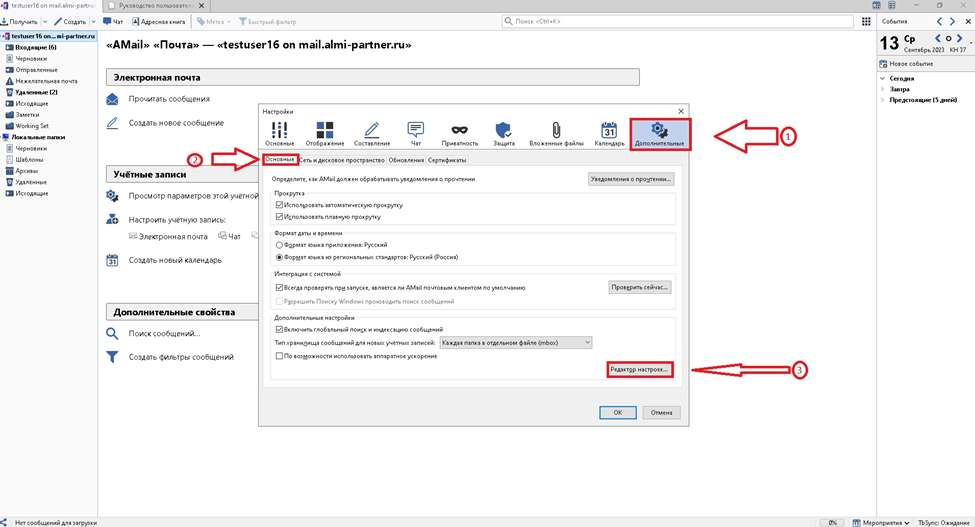Close the События panel with X
Viewport: 975px width, 527px height.
point(968,22)
